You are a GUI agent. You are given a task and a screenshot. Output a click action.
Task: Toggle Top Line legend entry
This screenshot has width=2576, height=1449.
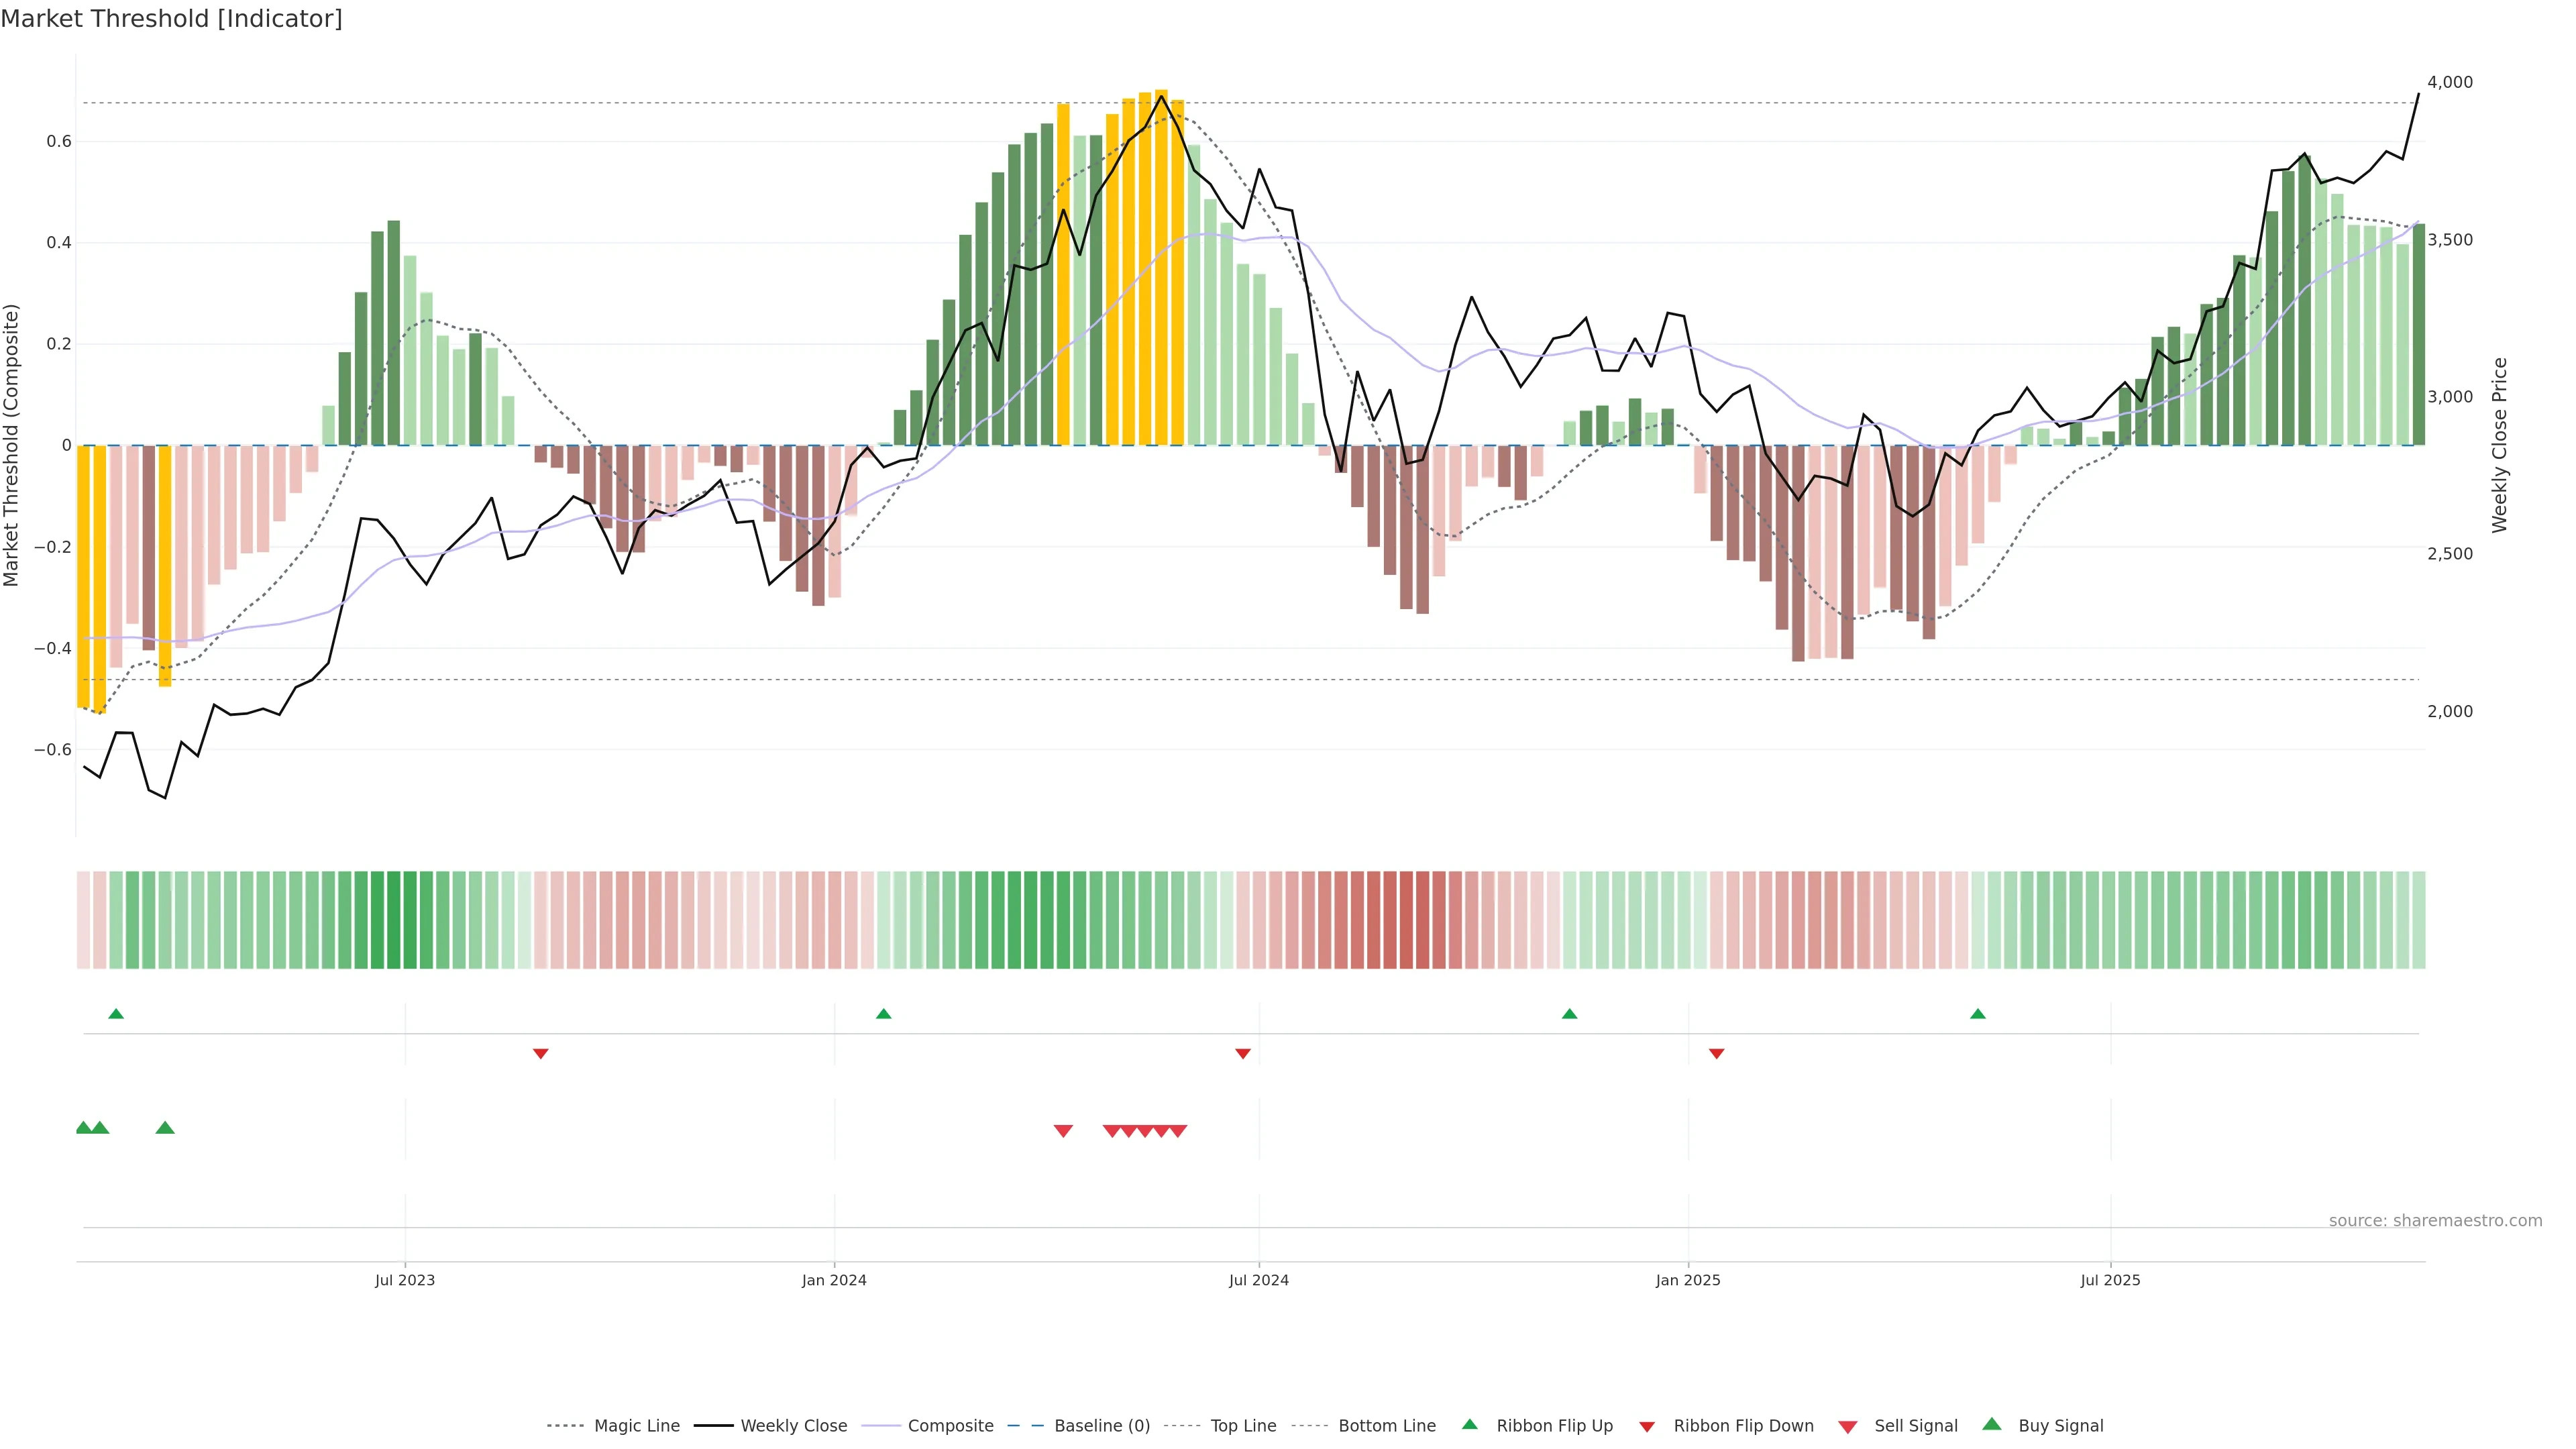pyautogui.click(x=1243, y=1426)
